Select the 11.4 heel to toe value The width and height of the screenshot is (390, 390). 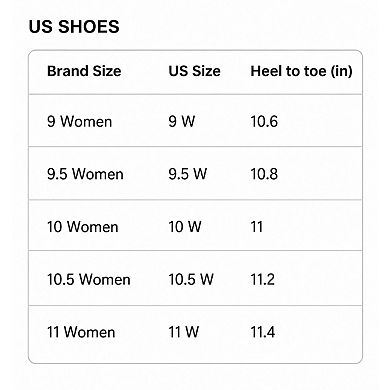pyautogui.click(x=263, y=332)
